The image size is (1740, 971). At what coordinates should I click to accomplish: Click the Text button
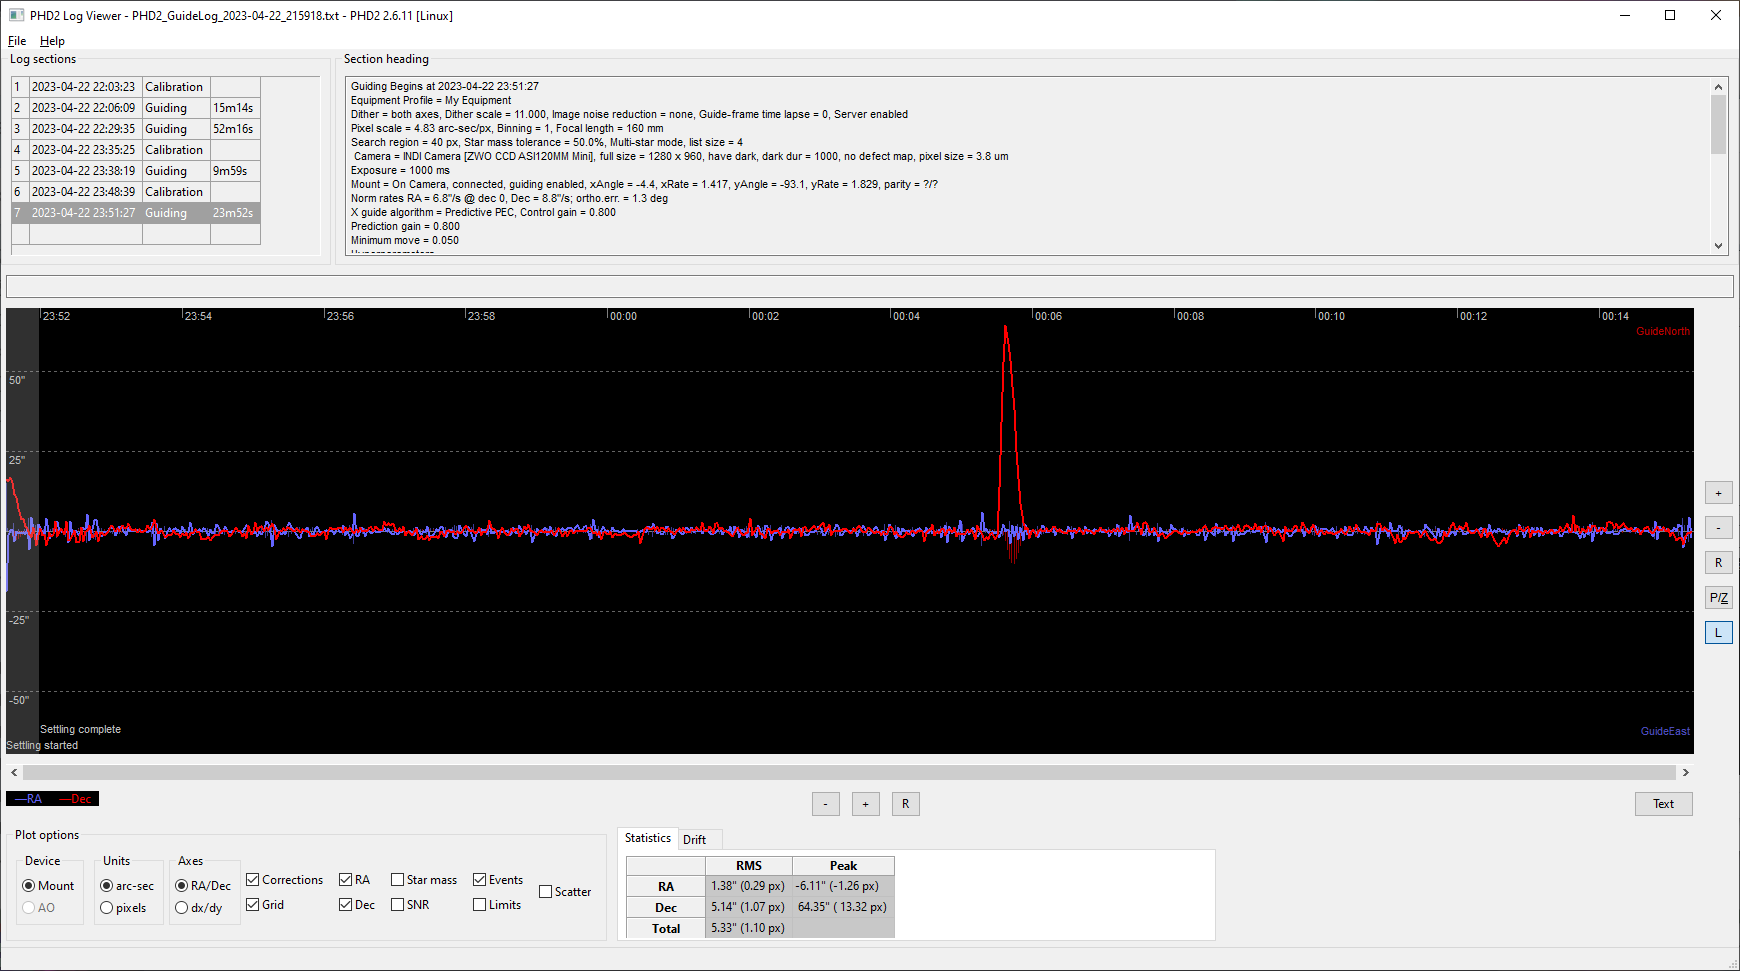coord(1663,804)
